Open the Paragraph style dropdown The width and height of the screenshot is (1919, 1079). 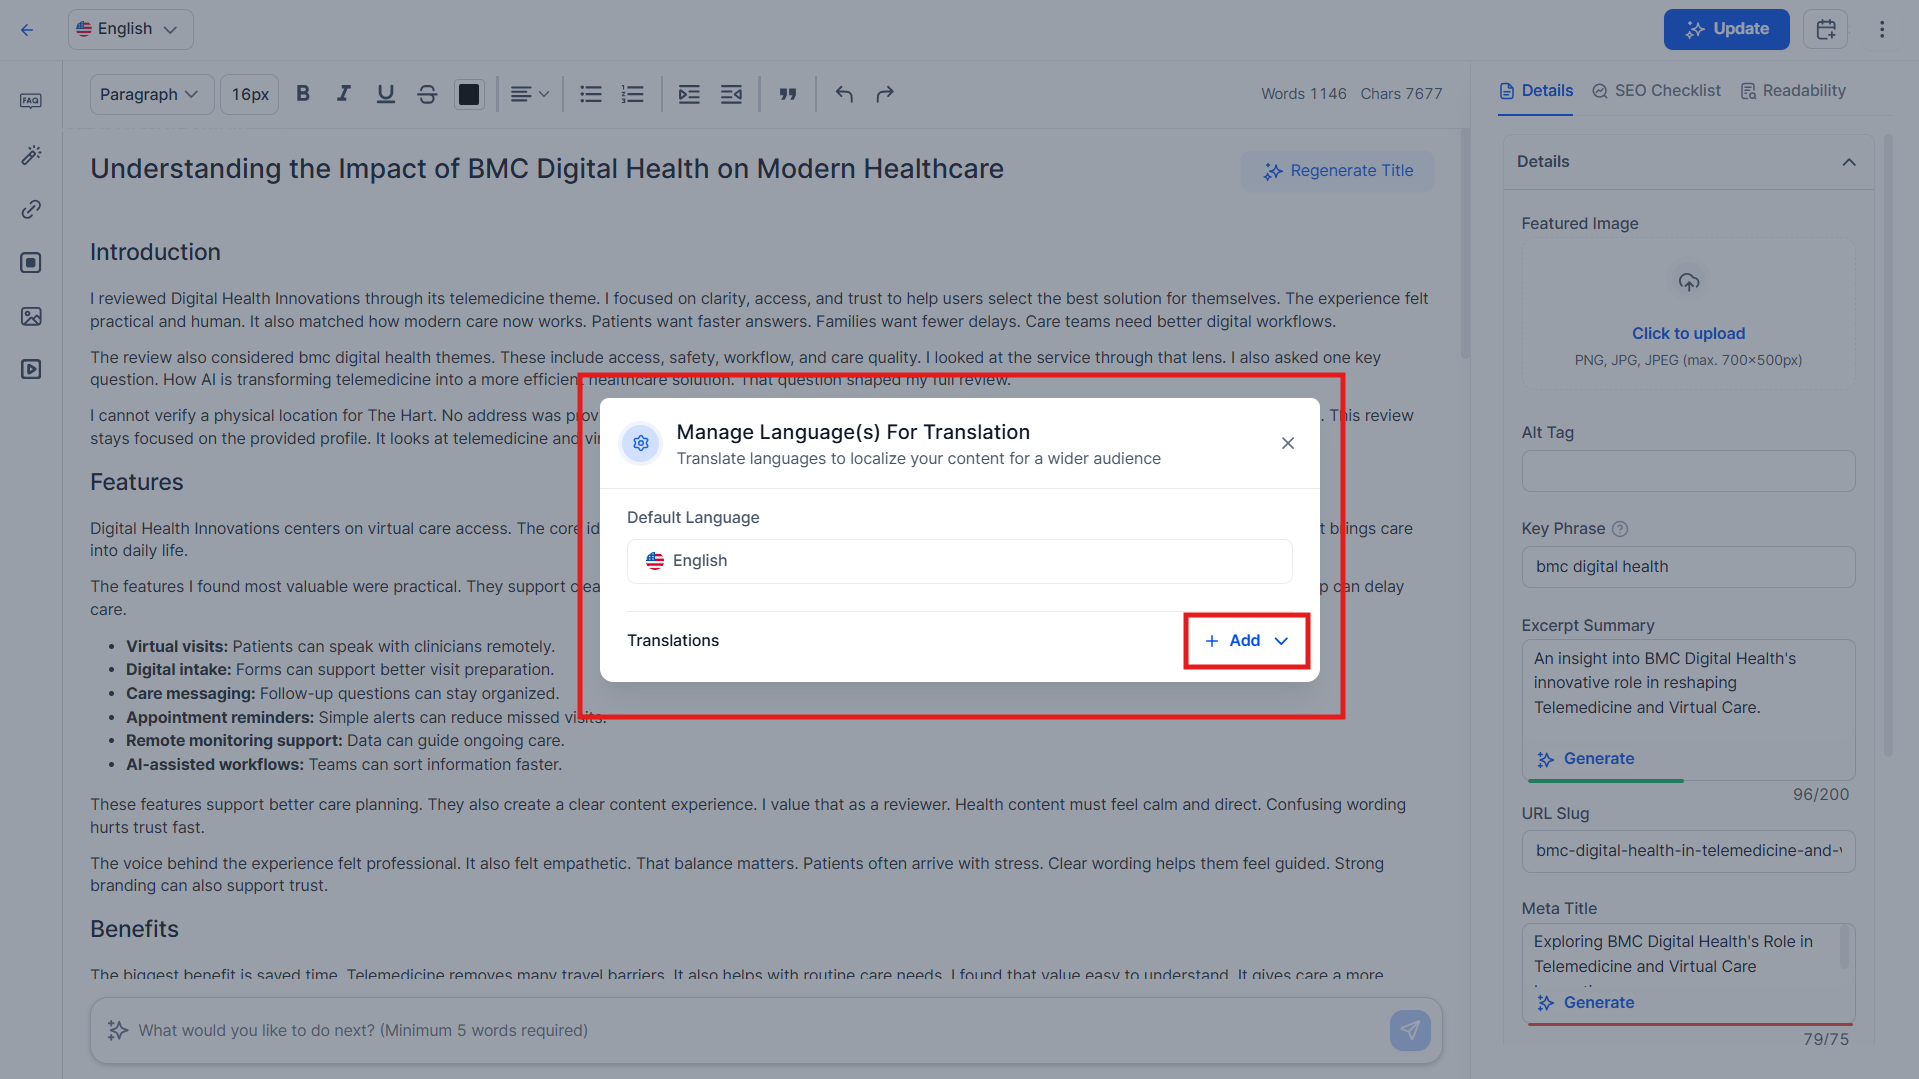(x=151, y=94)
